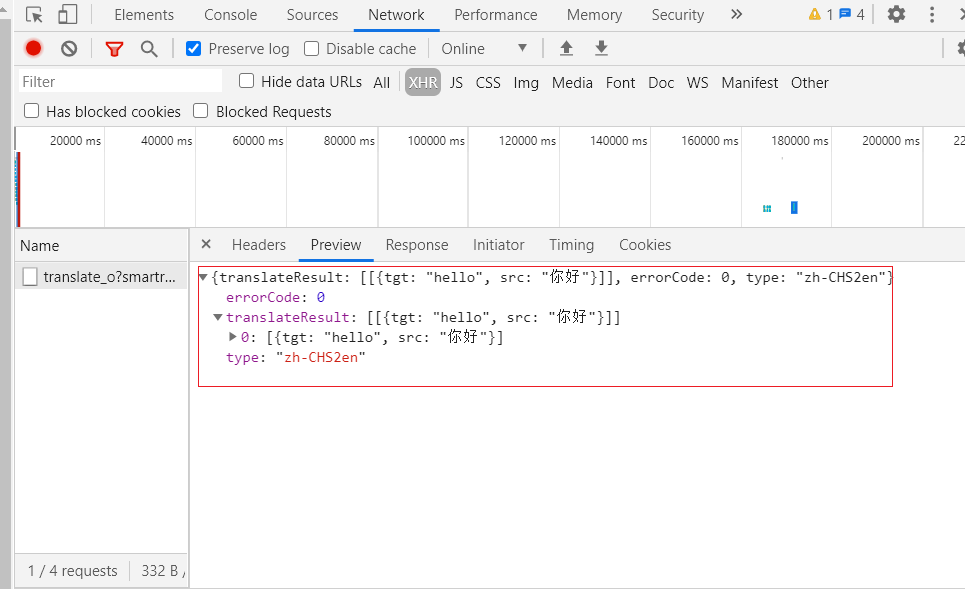This screenshot has width=965, height=589.
Task: Switch to the Headers tab
Action: point(258,245)
